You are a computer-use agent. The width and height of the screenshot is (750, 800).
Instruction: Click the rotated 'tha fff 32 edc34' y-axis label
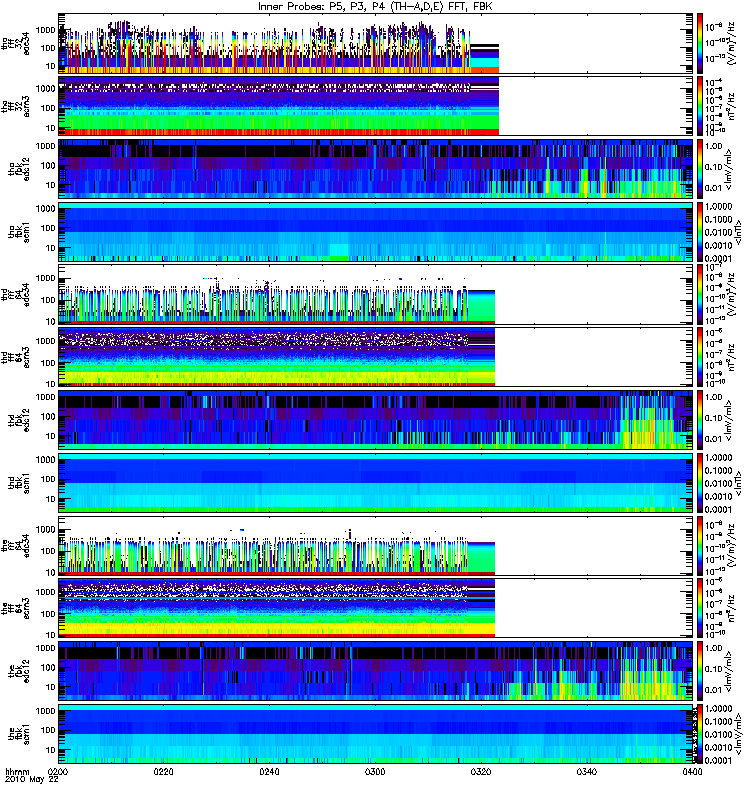pyautogui.click(x=15, y=44)
